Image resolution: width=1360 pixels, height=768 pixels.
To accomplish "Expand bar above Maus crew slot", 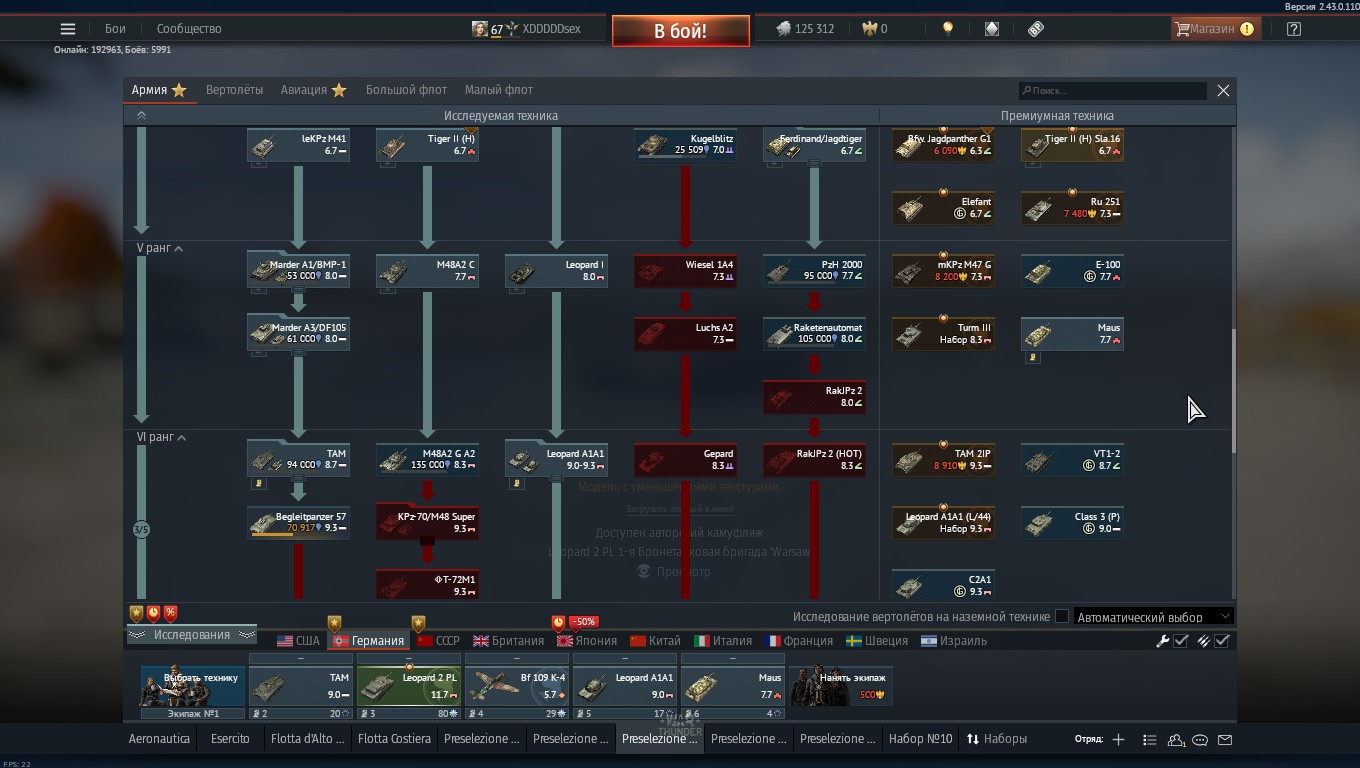I will point(733,659).
